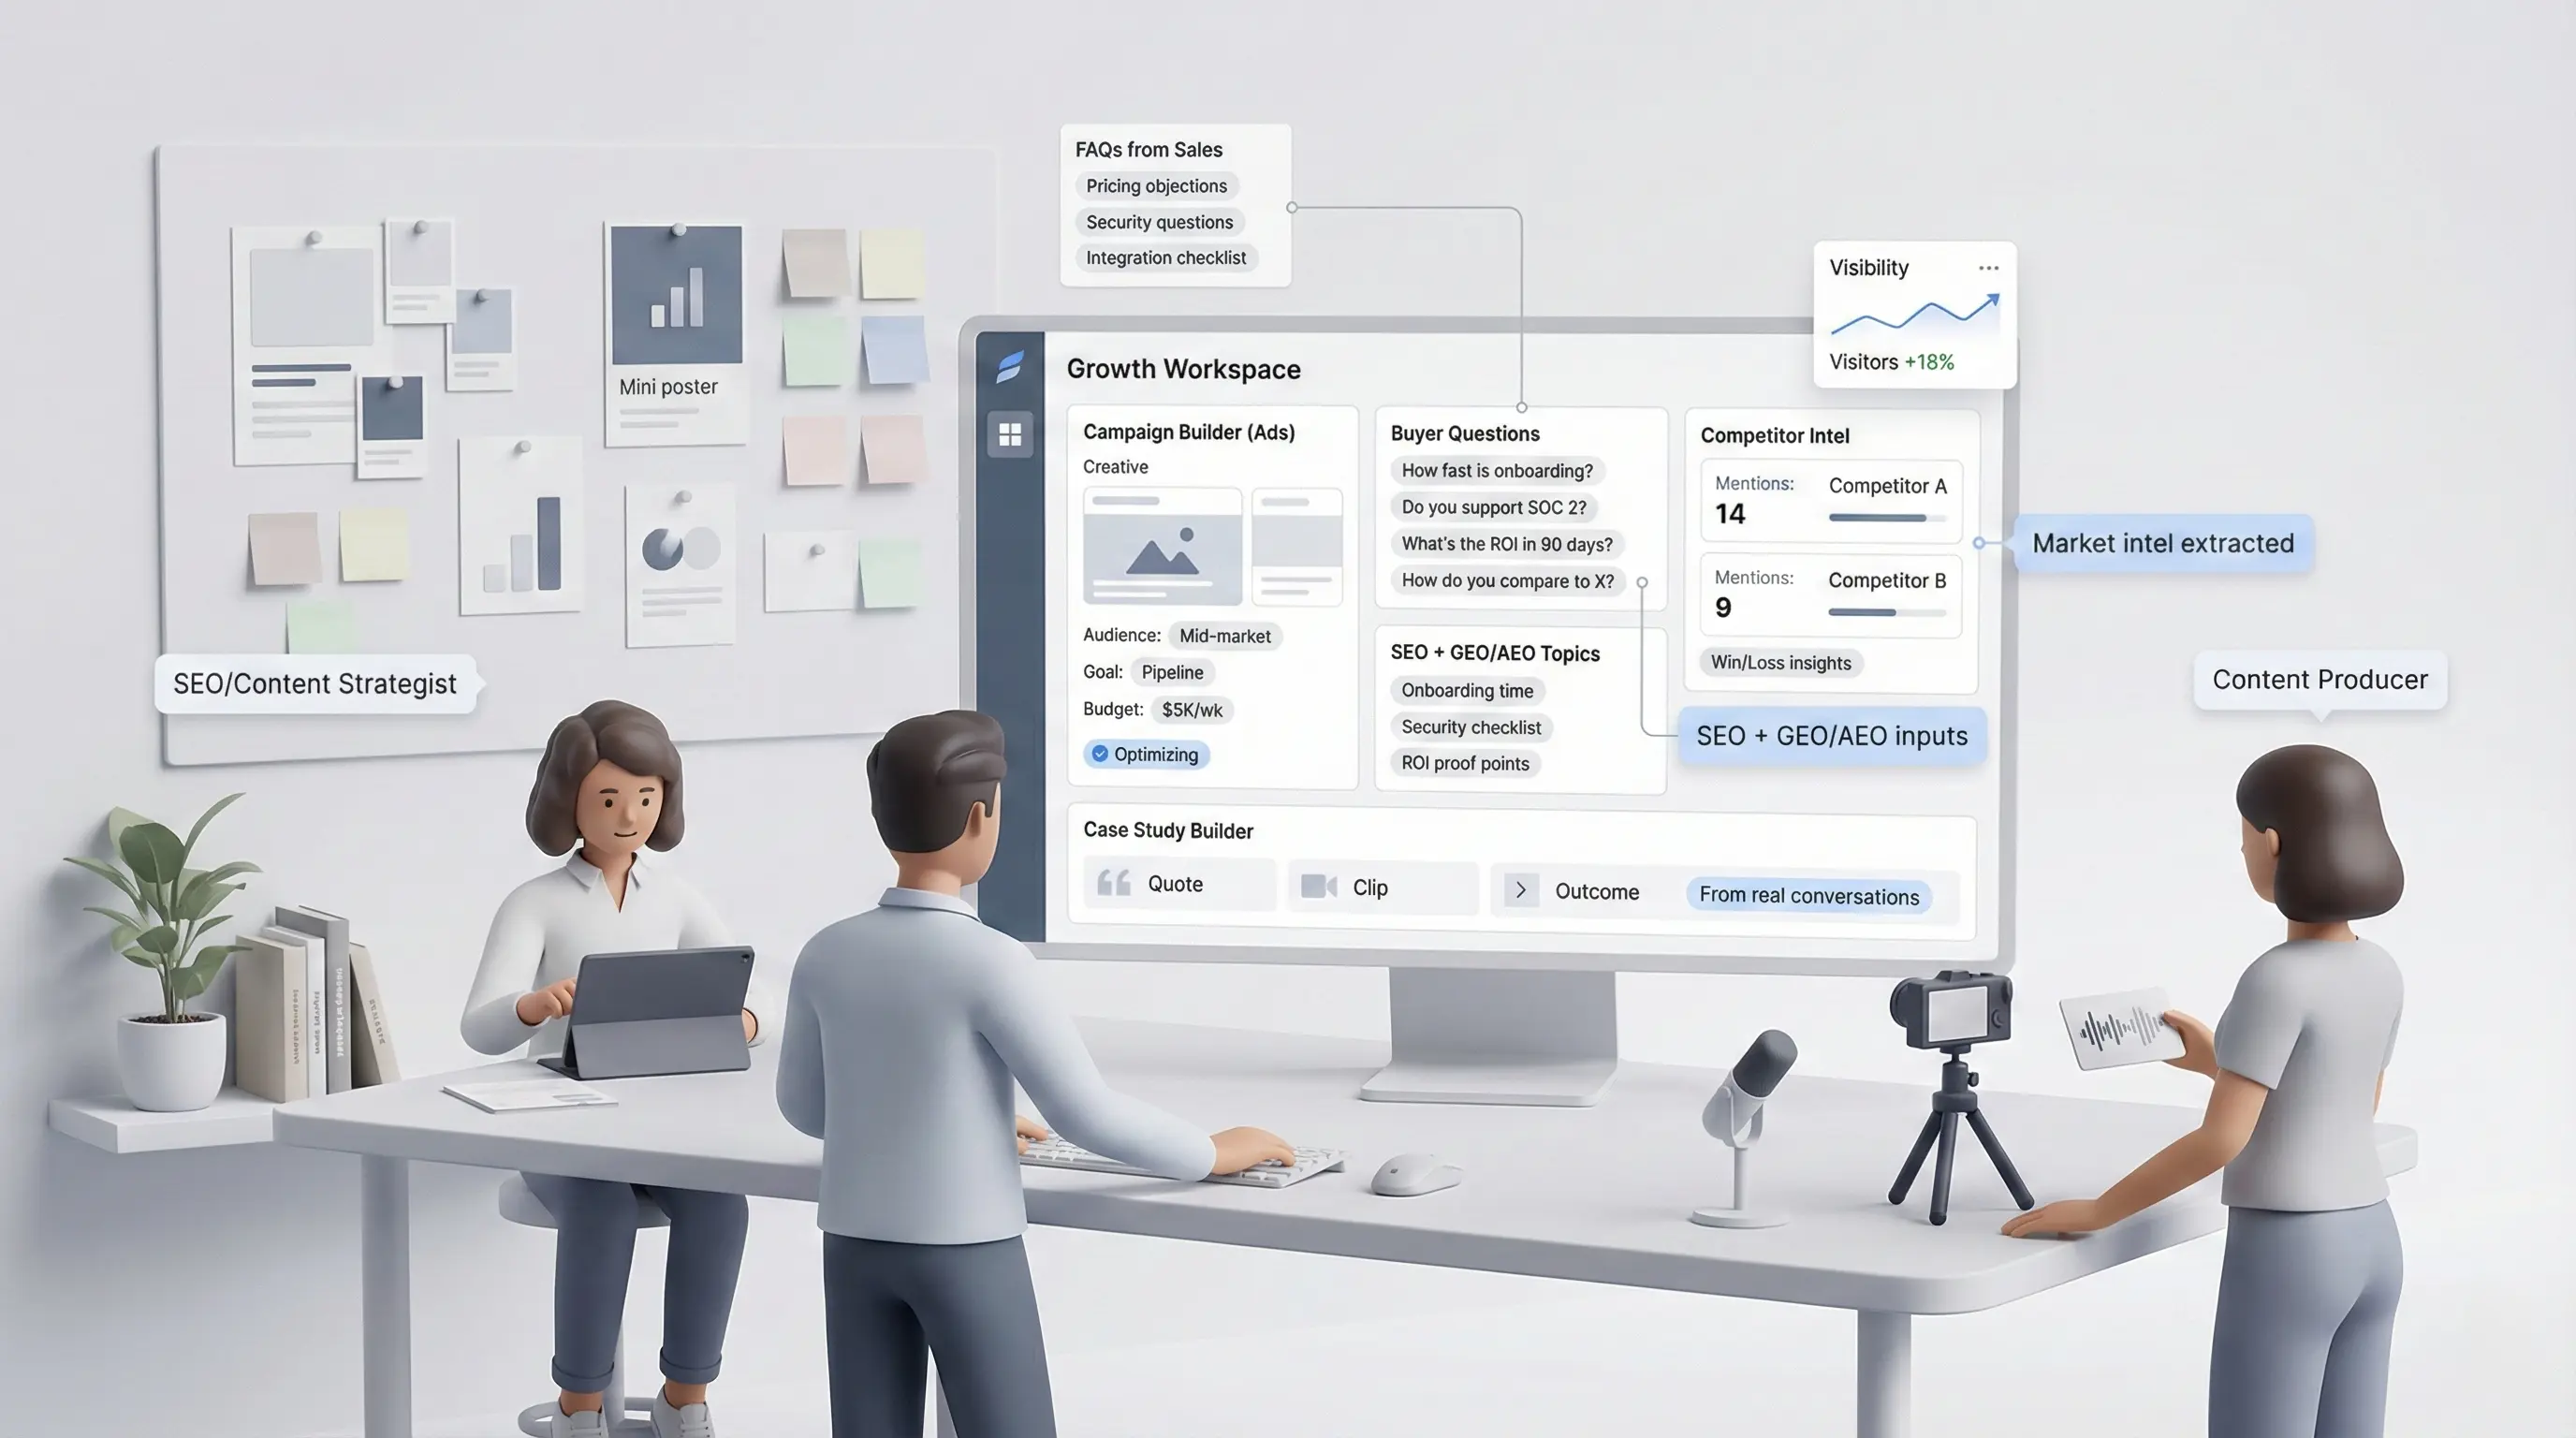Expand the Outcome chevron arrow
Screen dimensions: 2576x1438
coord(1521,890)
